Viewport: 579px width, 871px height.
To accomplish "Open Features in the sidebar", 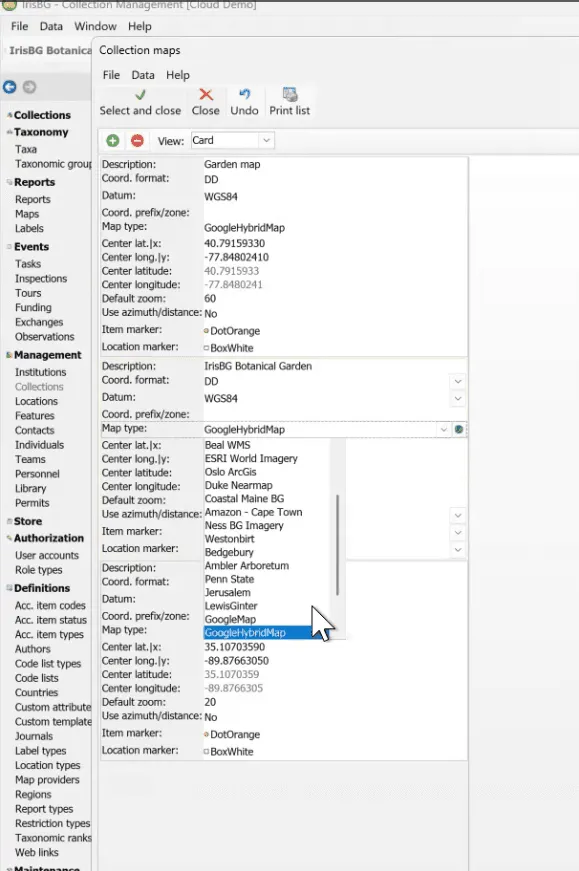I will click(34, 416).
